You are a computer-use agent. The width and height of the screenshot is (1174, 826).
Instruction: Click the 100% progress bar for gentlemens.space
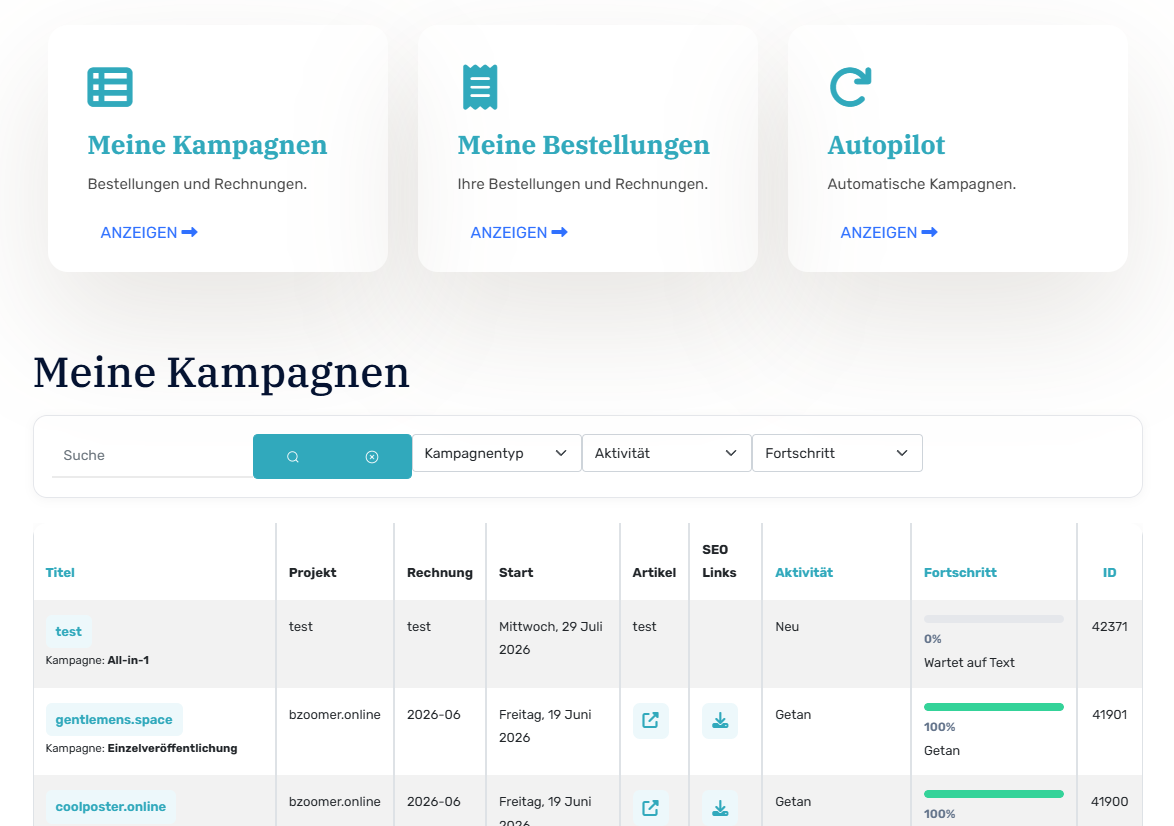(x=994, y=707)
